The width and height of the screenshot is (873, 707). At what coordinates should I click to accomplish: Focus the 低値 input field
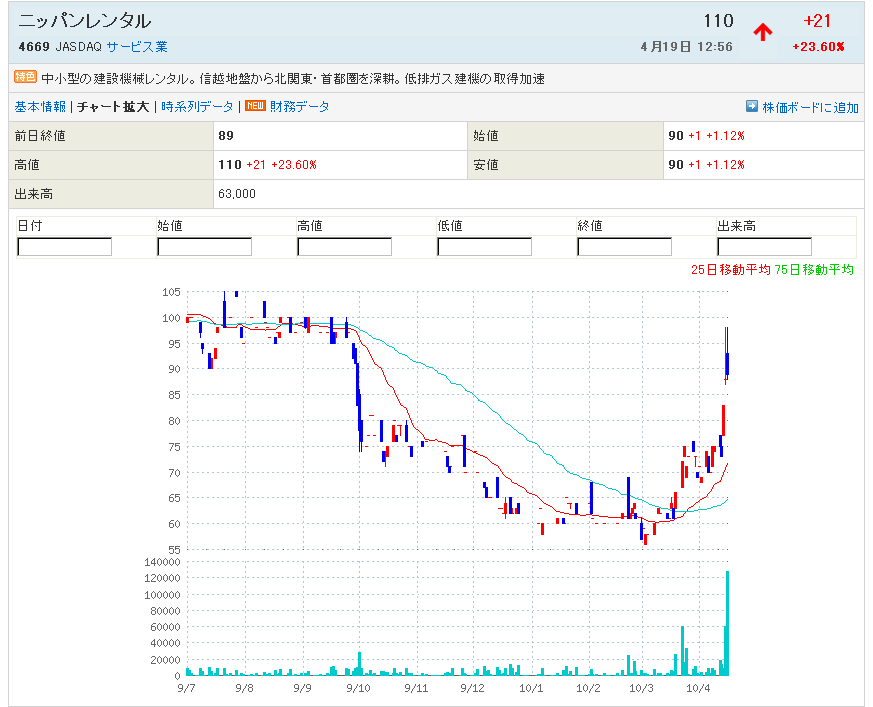pyautogui.click(x=484, y=247)
